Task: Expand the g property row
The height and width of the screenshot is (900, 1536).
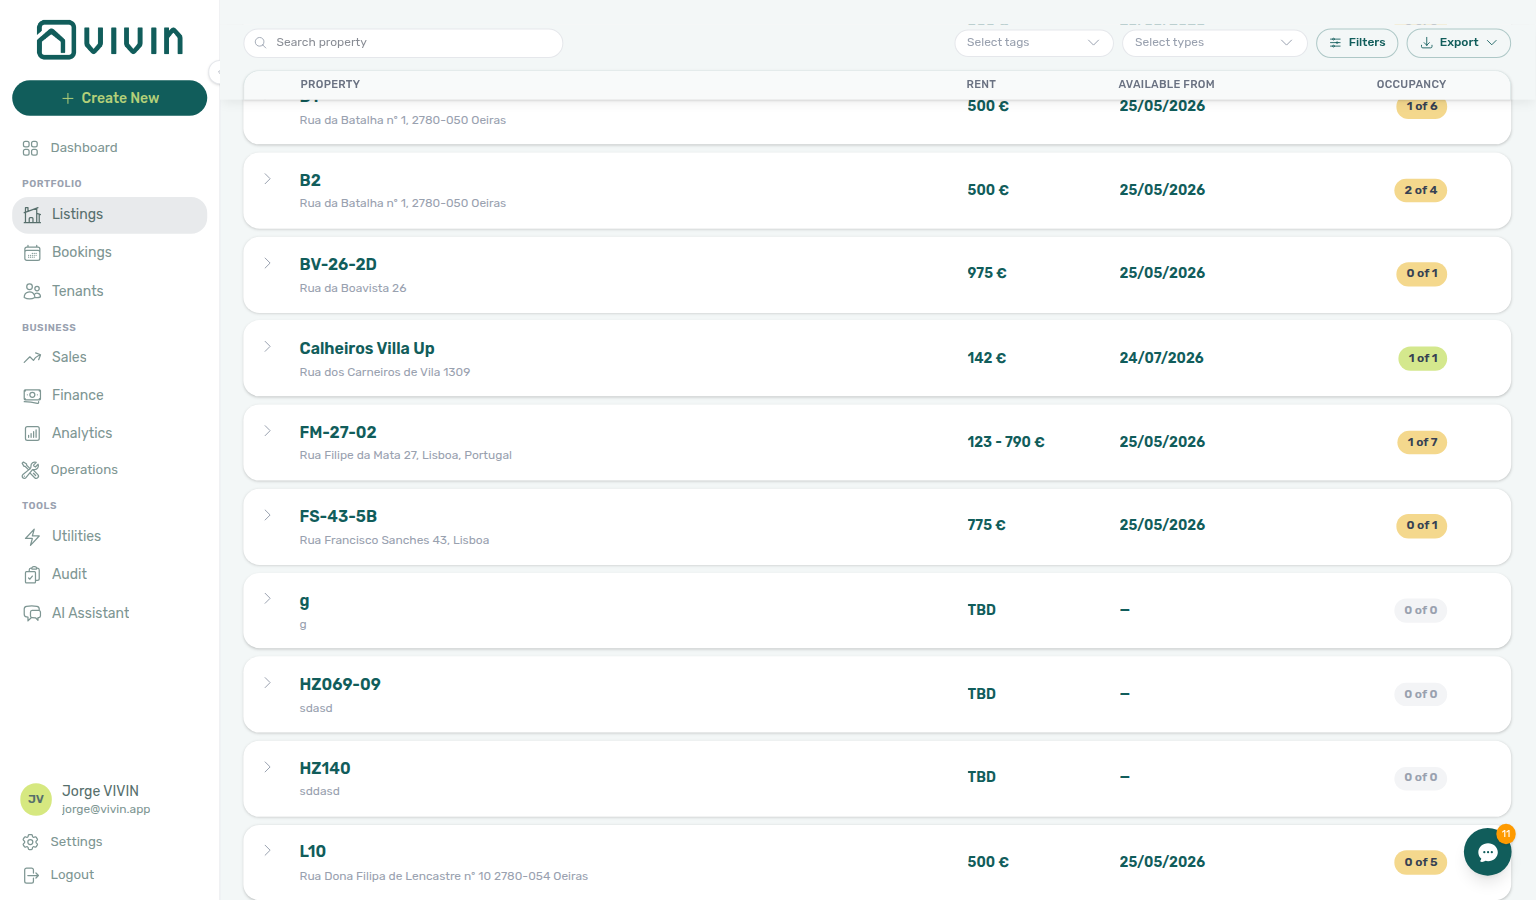Action: click(x=268, y=599)
